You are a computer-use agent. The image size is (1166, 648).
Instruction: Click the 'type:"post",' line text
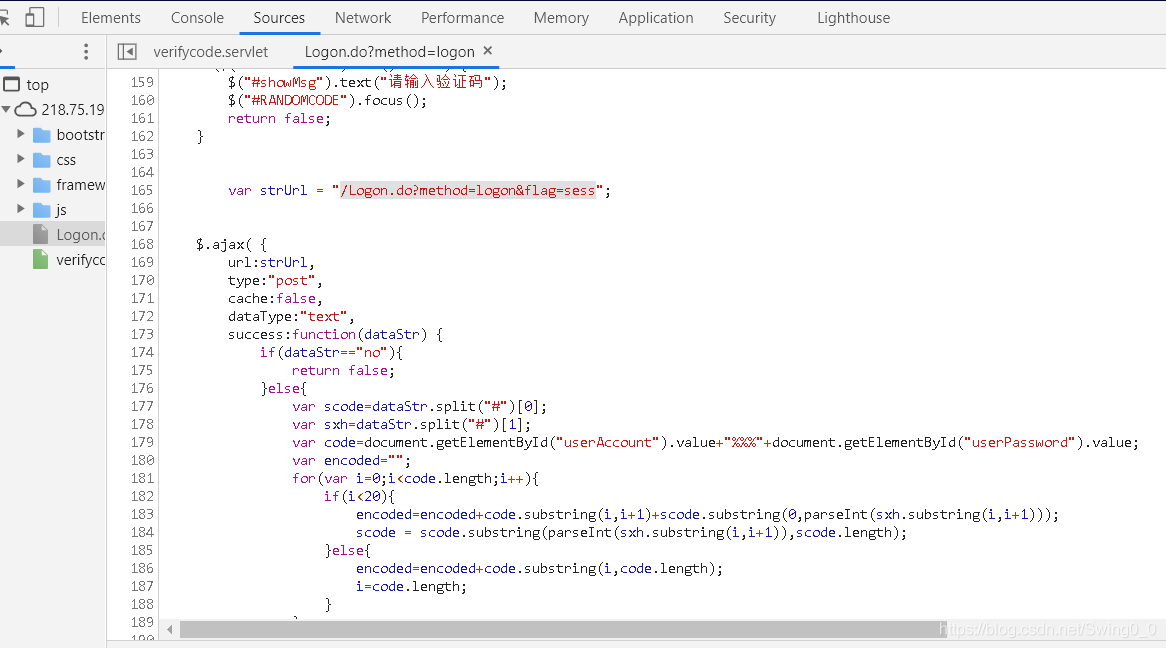tap(275, 280)
